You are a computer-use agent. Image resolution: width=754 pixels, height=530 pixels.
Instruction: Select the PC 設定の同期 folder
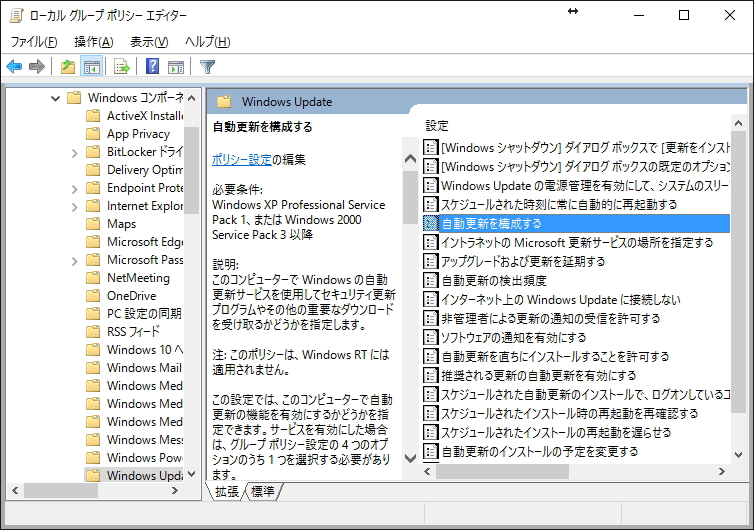click(144, 314)
